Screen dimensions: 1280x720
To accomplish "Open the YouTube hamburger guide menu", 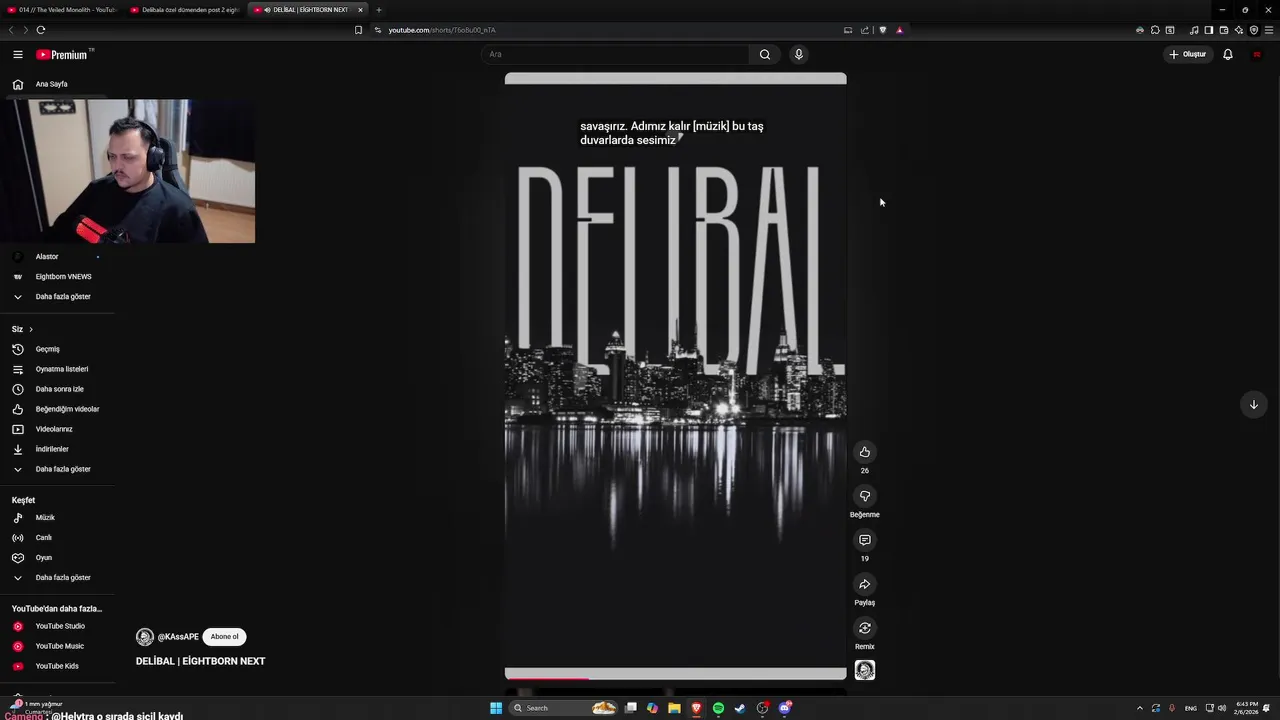I will (x=17, y=55).
